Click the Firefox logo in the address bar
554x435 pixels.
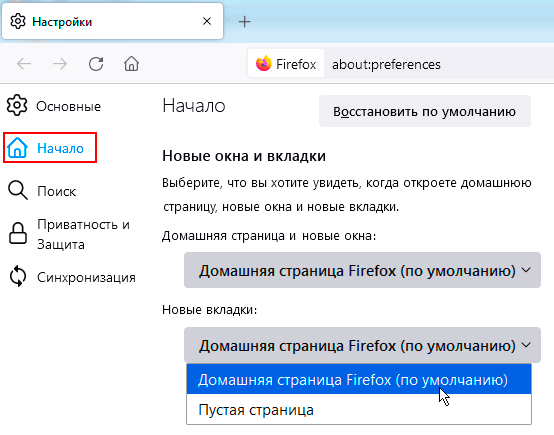click(264, 64)
